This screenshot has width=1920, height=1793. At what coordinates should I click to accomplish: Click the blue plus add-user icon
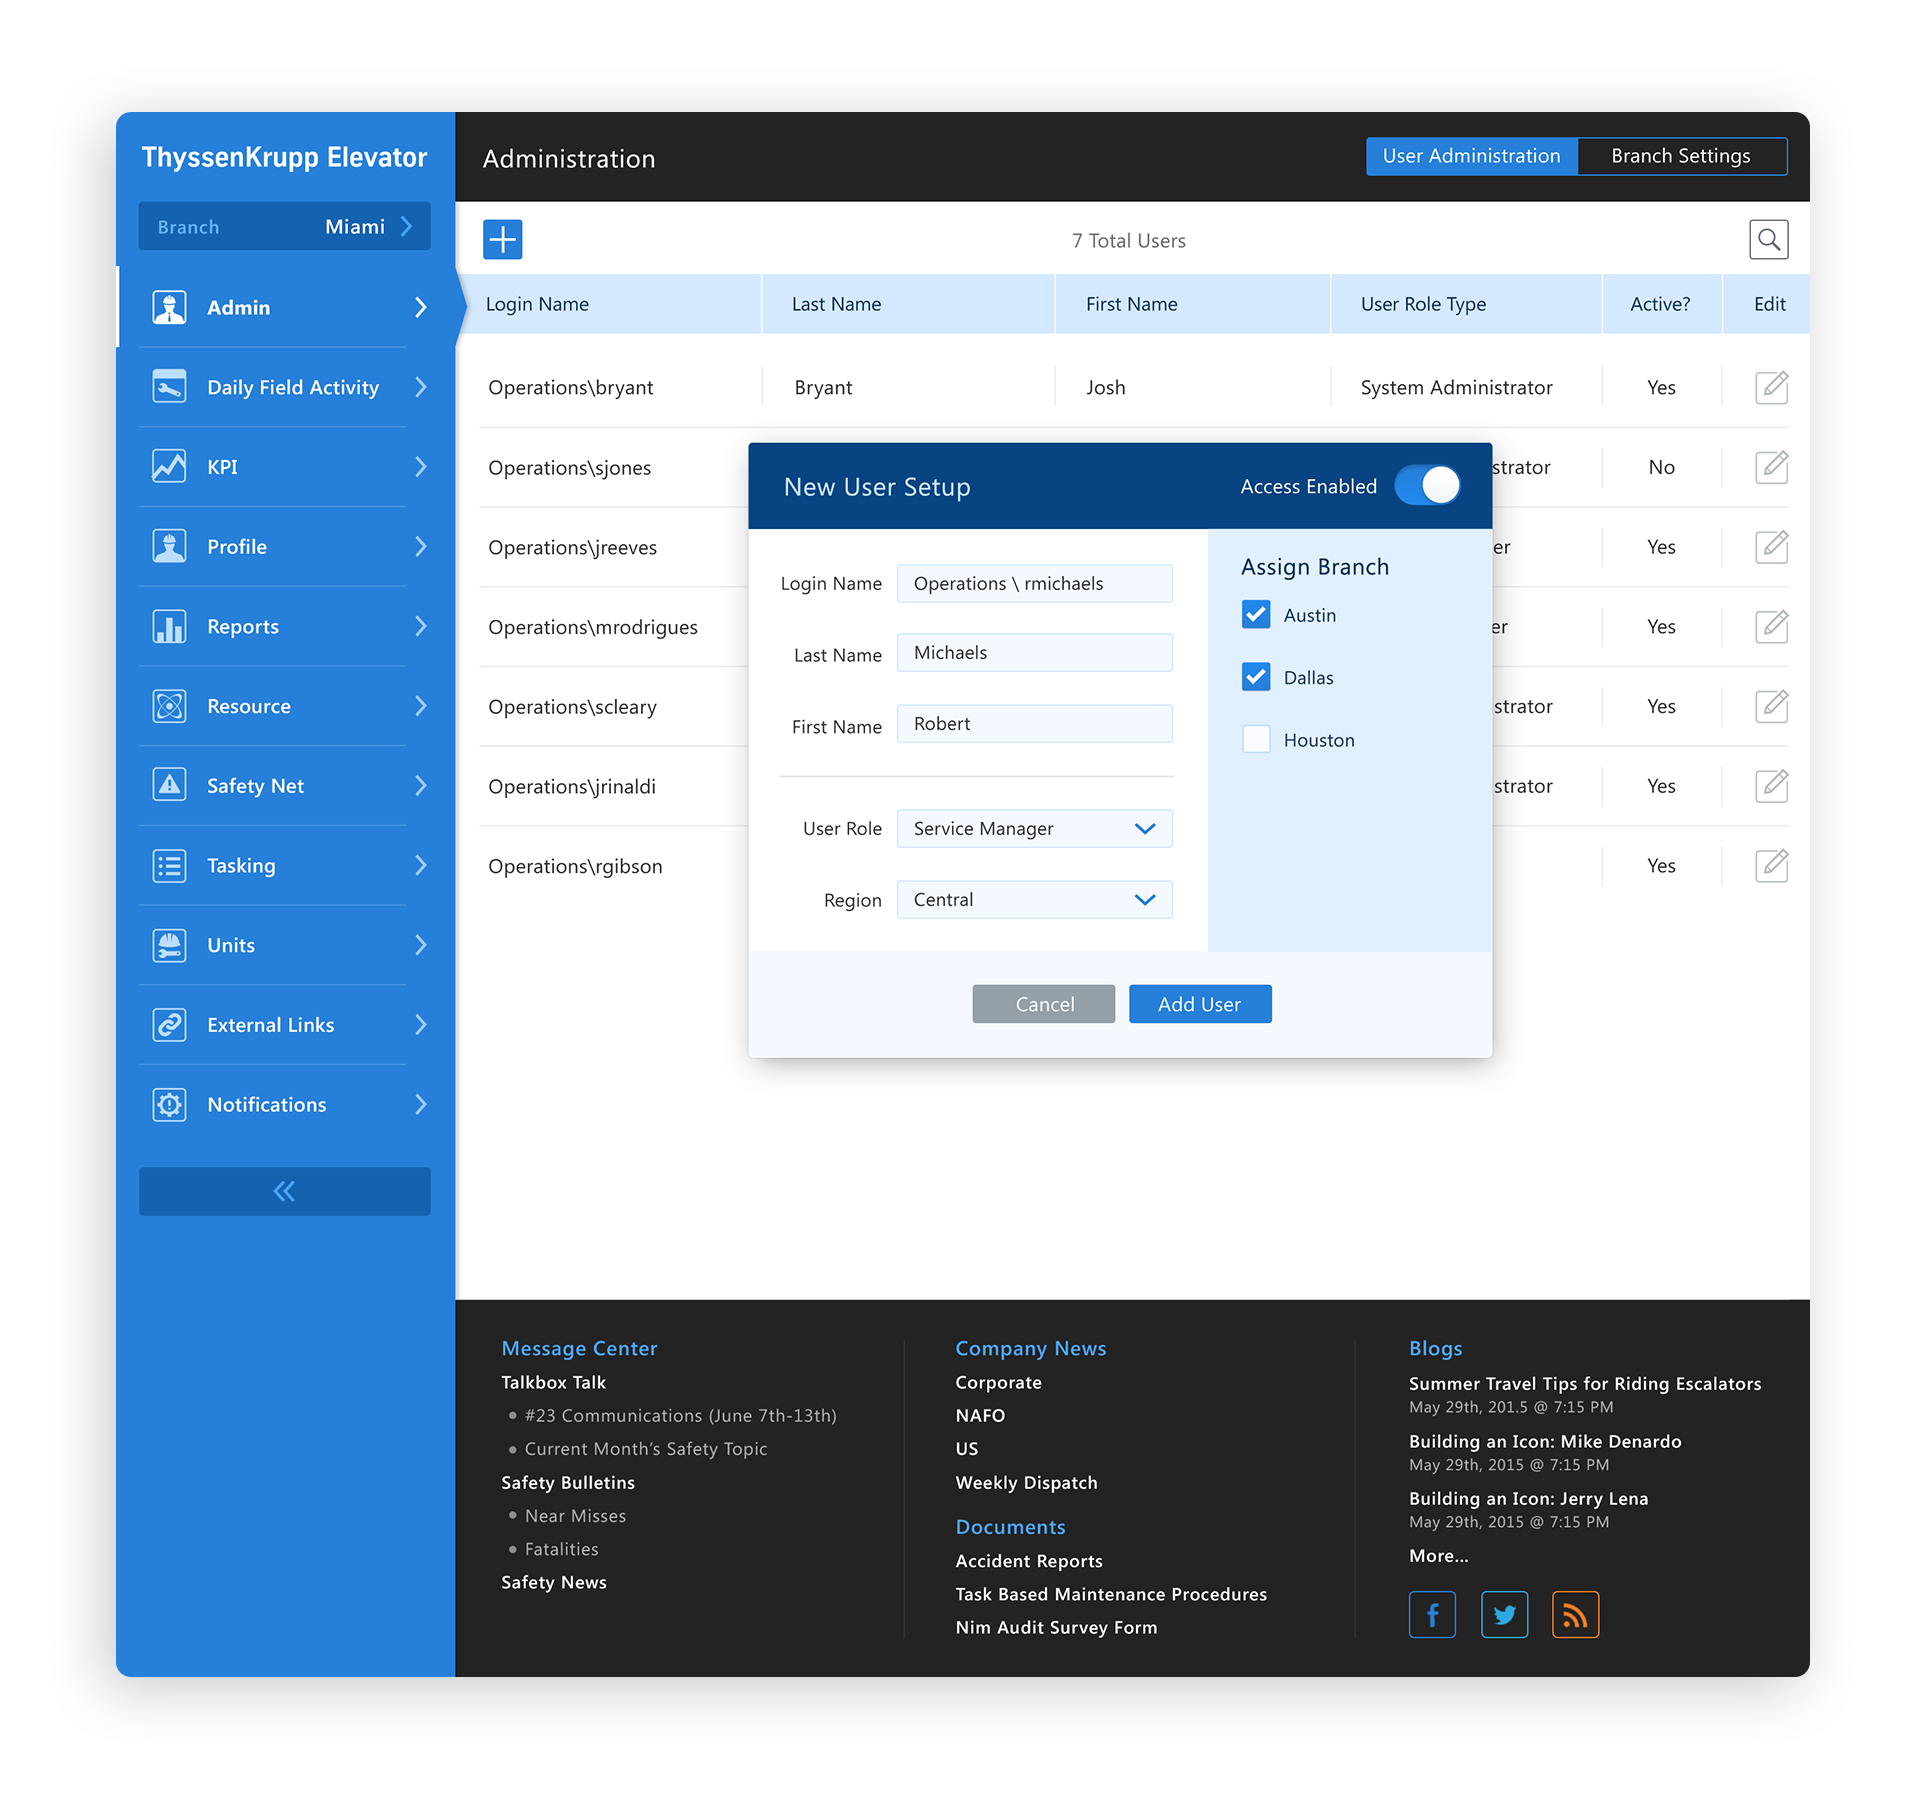502,239
